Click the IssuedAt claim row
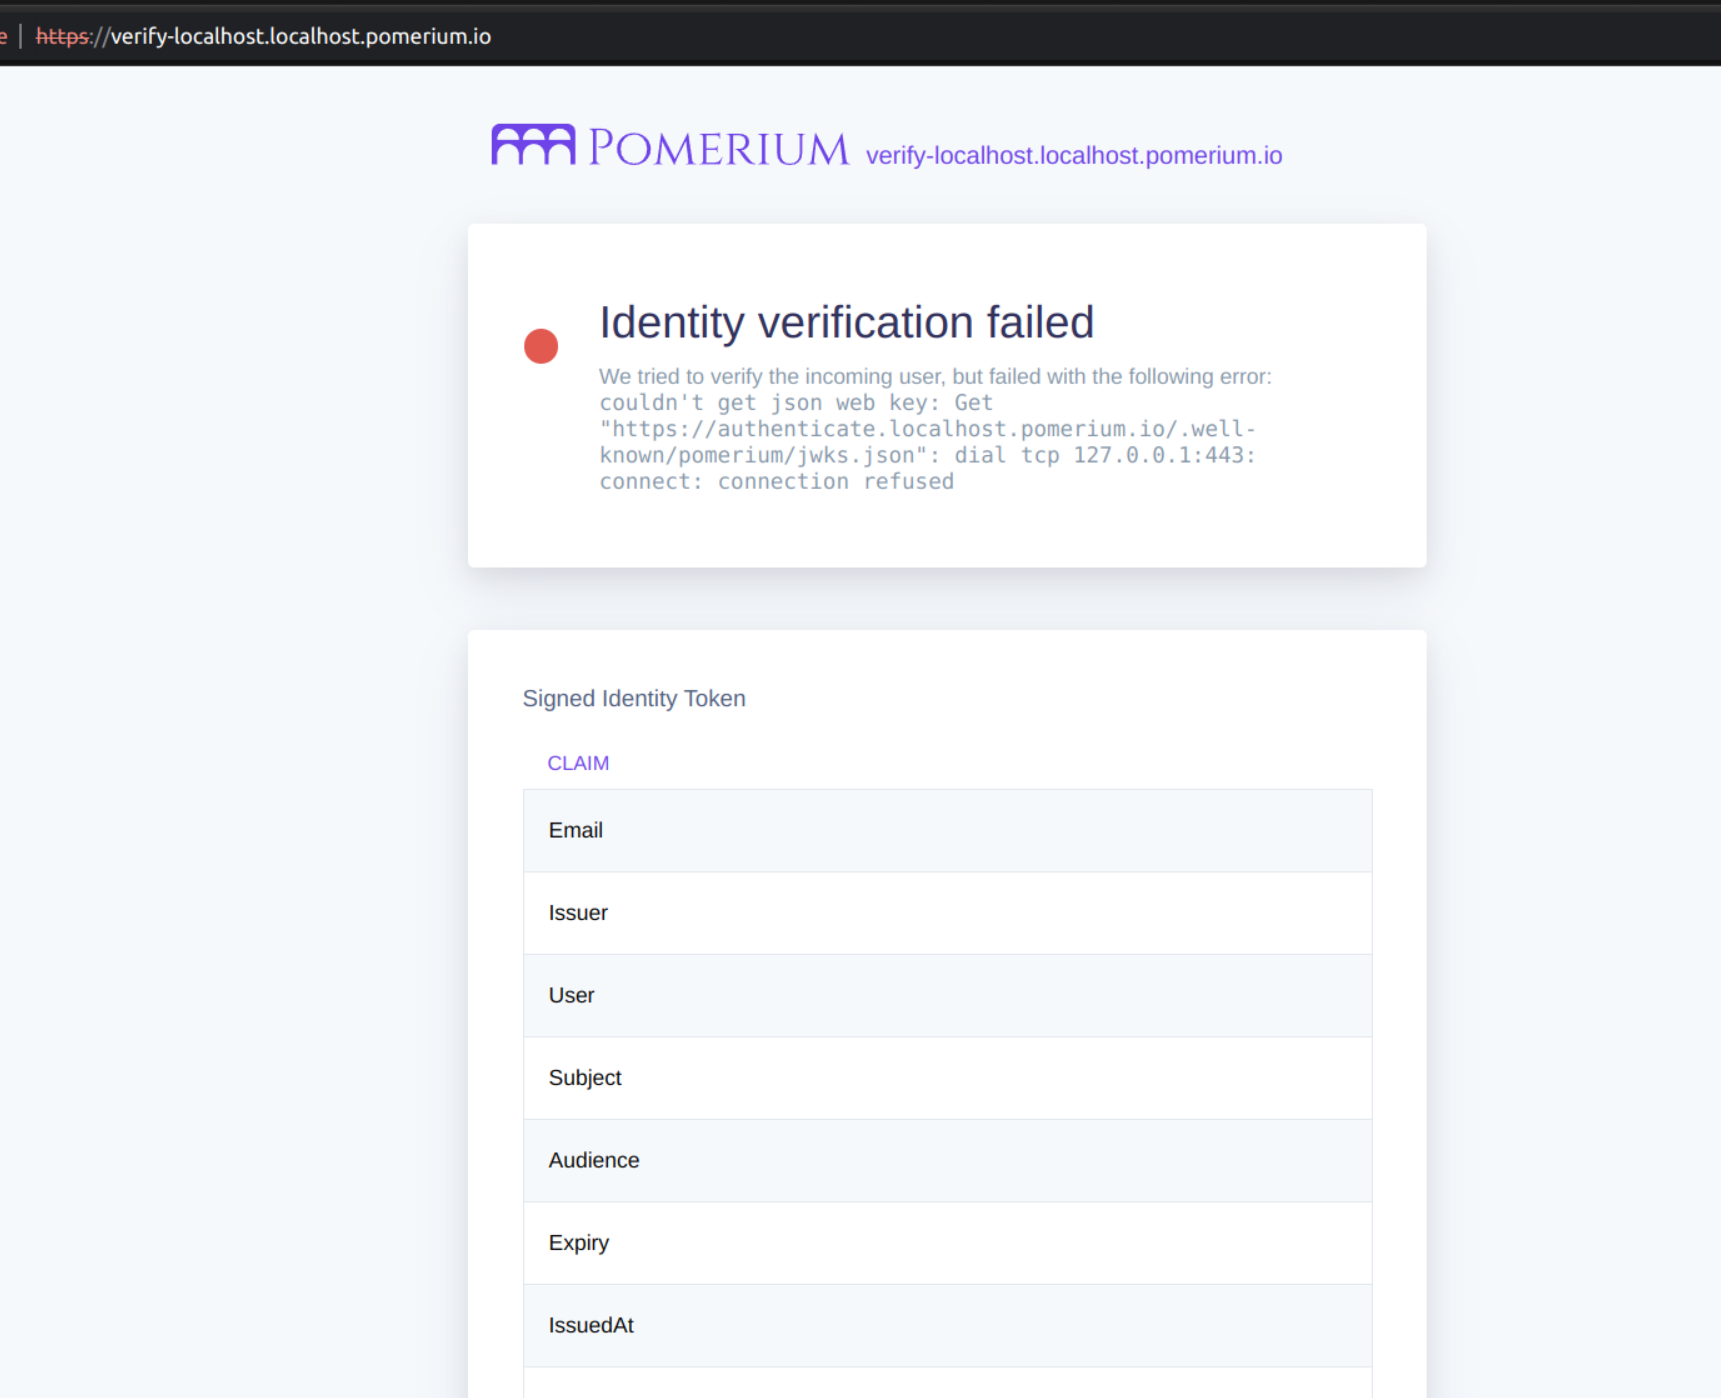The width and height of the screenshot is (1721, 1398). 946,1325
